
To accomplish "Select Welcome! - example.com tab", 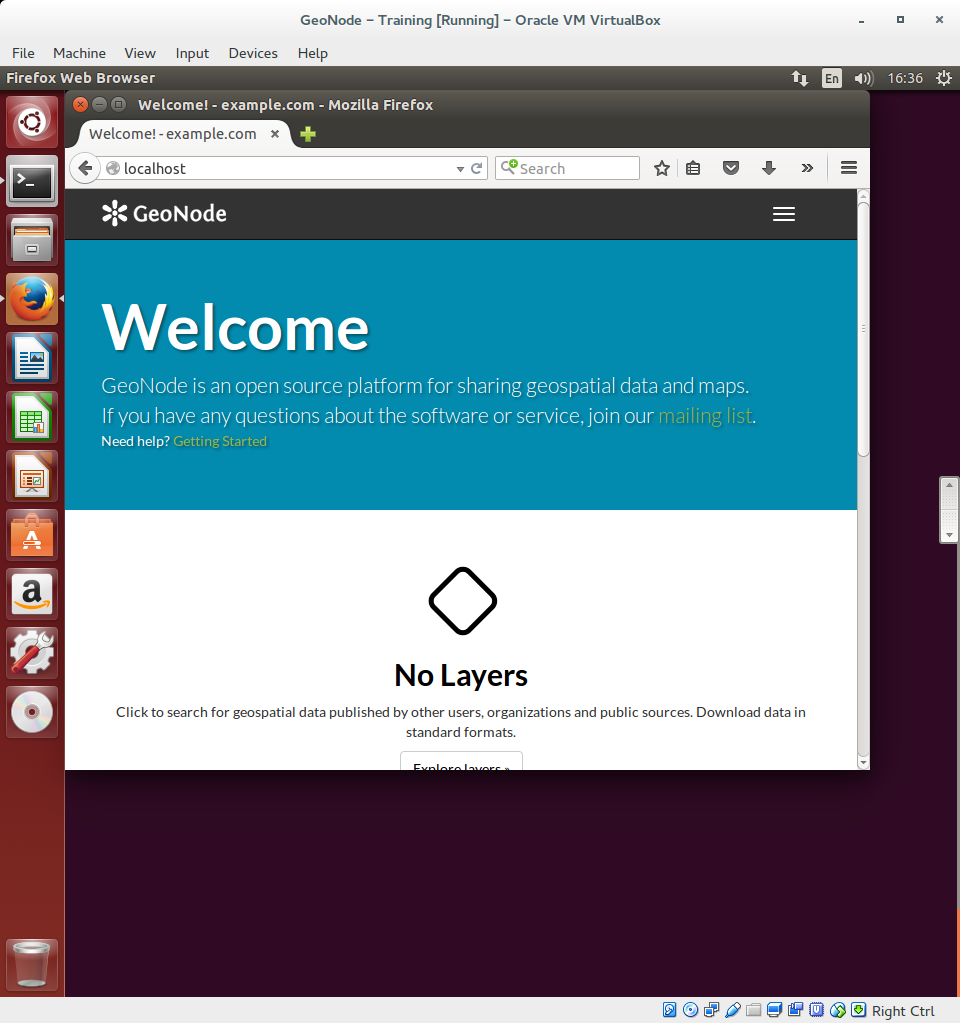I will click(173, 134).
